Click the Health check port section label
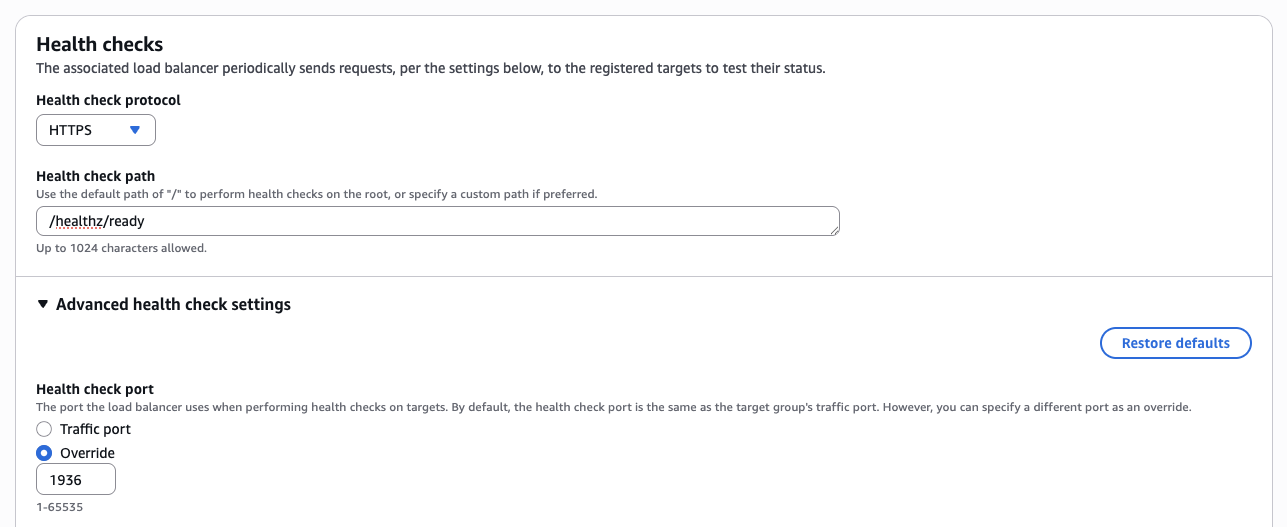The height and width of the screenshot is (527, 1287). pyautogui.click(x=95, y=389)
